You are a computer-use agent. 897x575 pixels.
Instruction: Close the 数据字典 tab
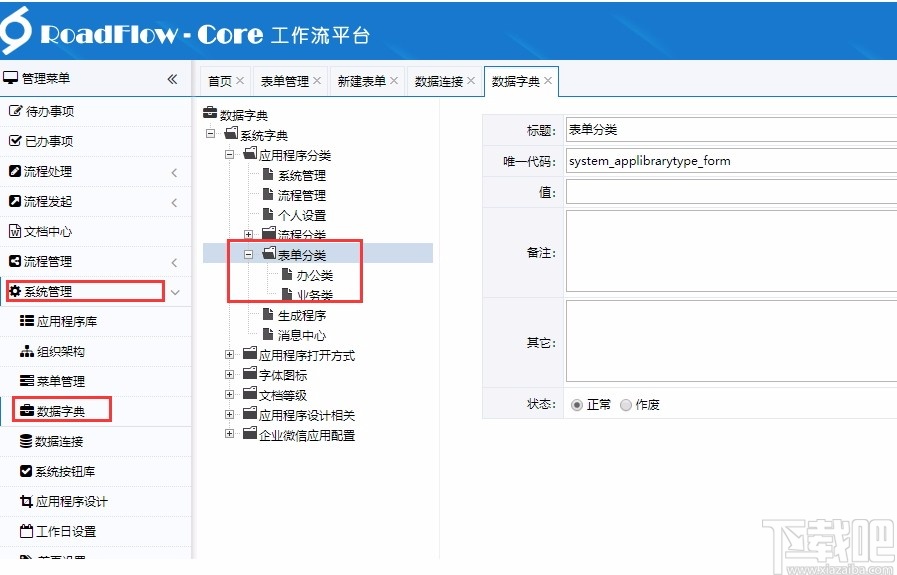(x=548, y=81)
